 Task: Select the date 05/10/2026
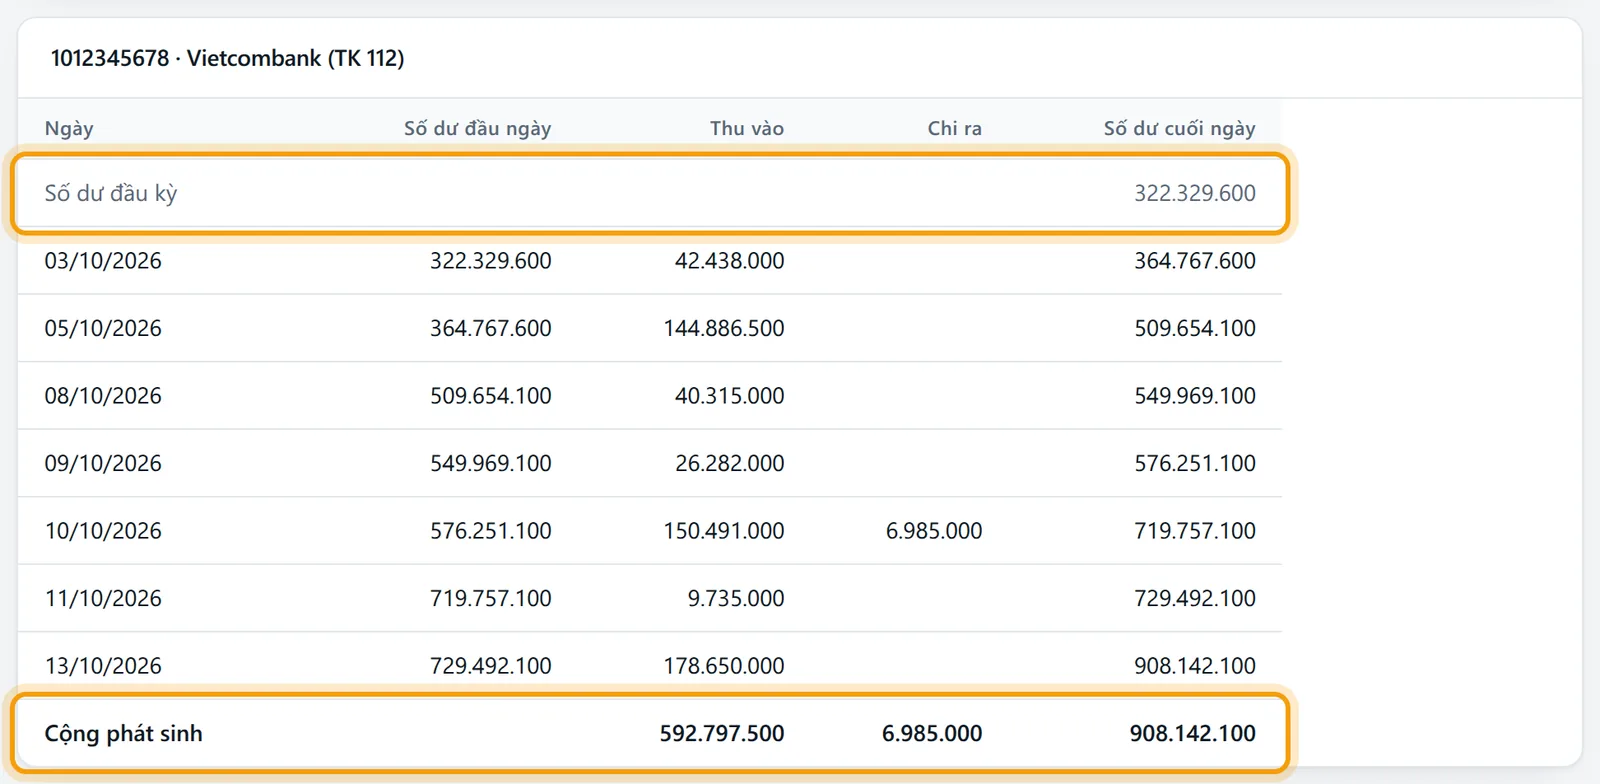coord(103,328)
